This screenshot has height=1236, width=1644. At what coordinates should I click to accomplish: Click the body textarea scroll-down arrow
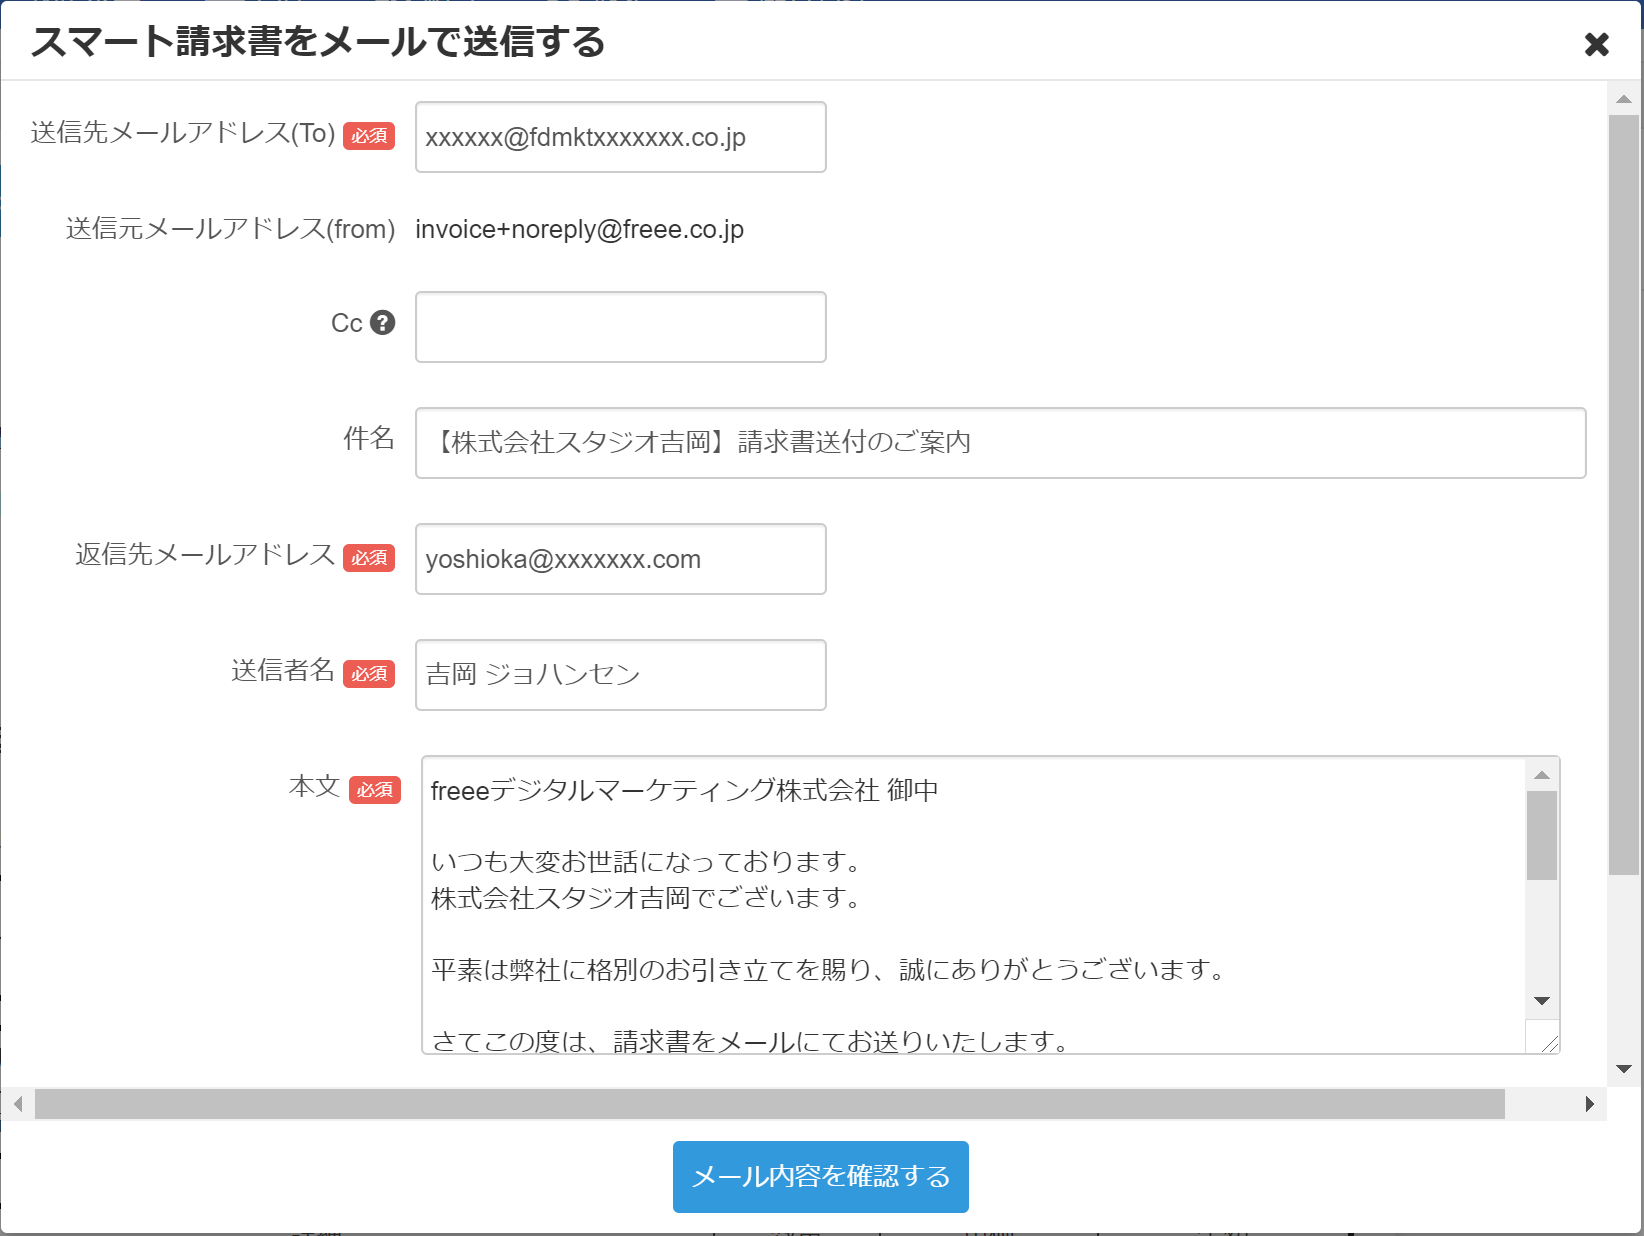click(x=1542, y=1001)
